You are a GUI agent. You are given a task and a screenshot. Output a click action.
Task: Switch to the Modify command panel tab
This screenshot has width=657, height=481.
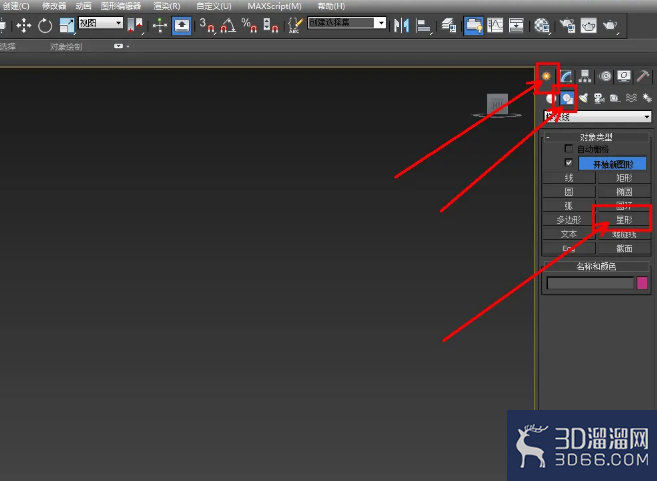tap(566, 76)
